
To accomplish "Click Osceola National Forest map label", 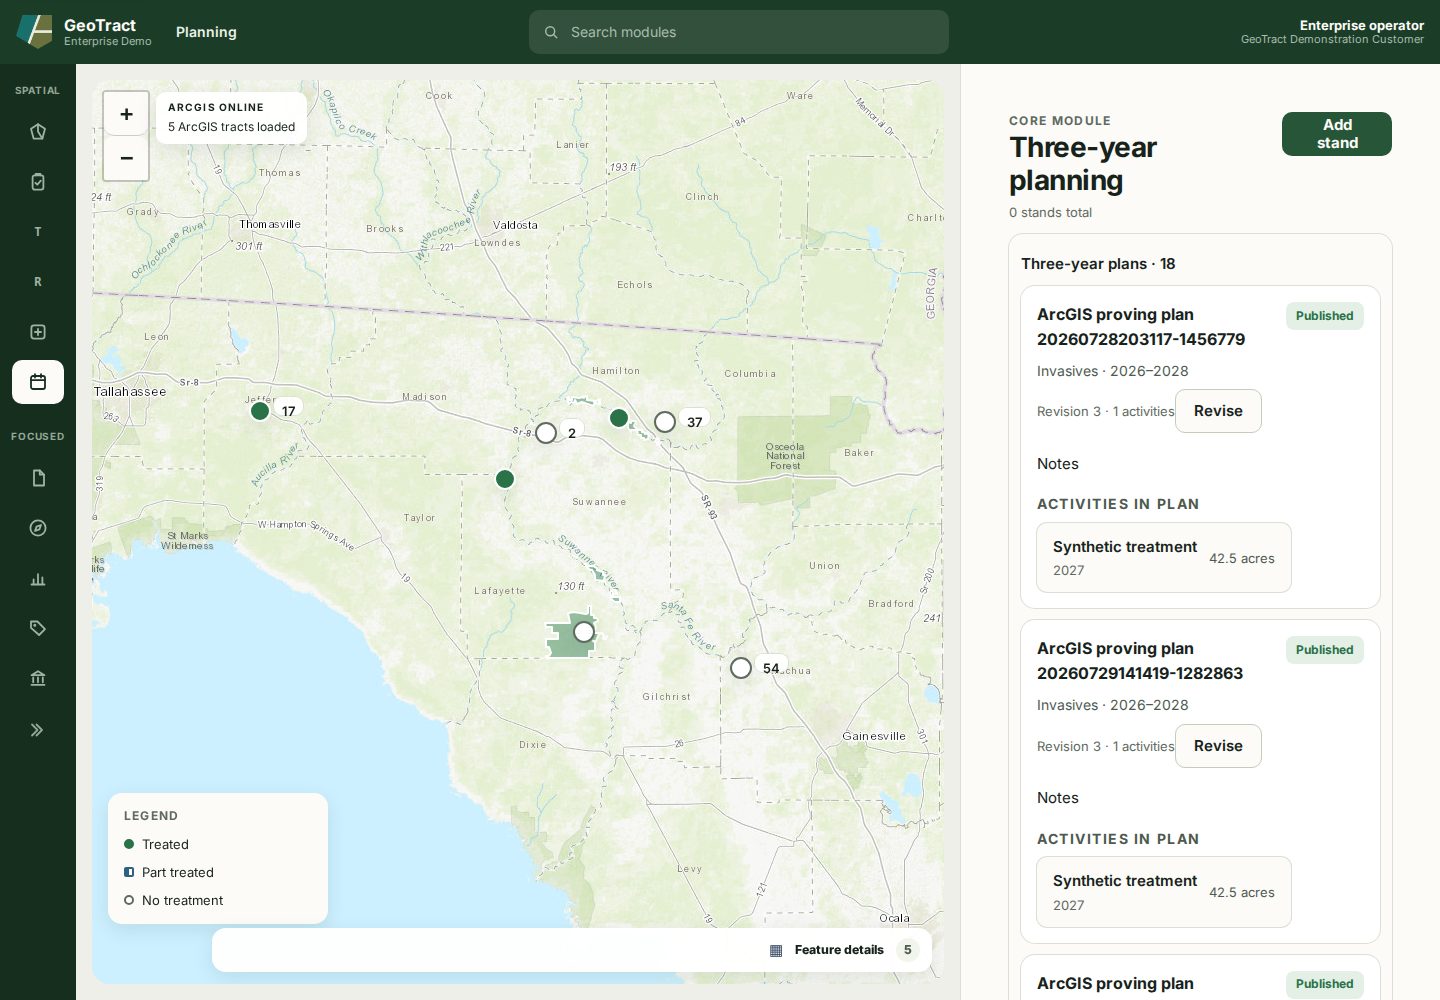I will 785,456.
